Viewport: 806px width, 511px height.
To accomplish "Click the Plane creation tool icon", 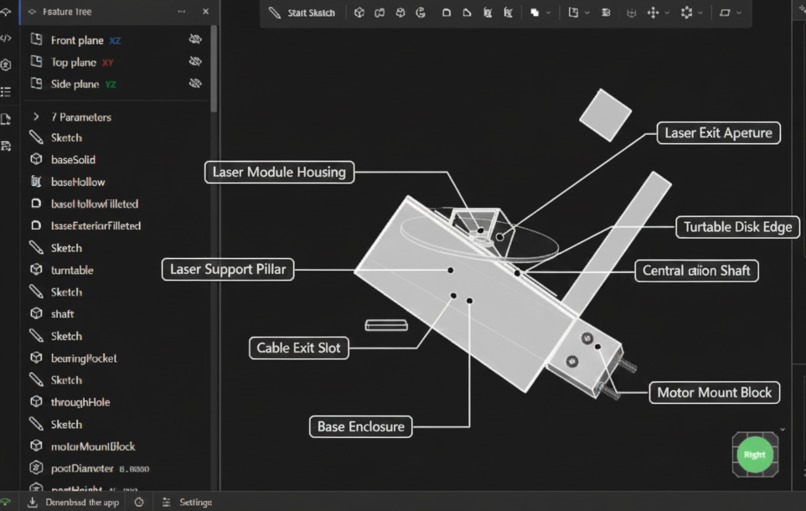I will coord(573,12).
